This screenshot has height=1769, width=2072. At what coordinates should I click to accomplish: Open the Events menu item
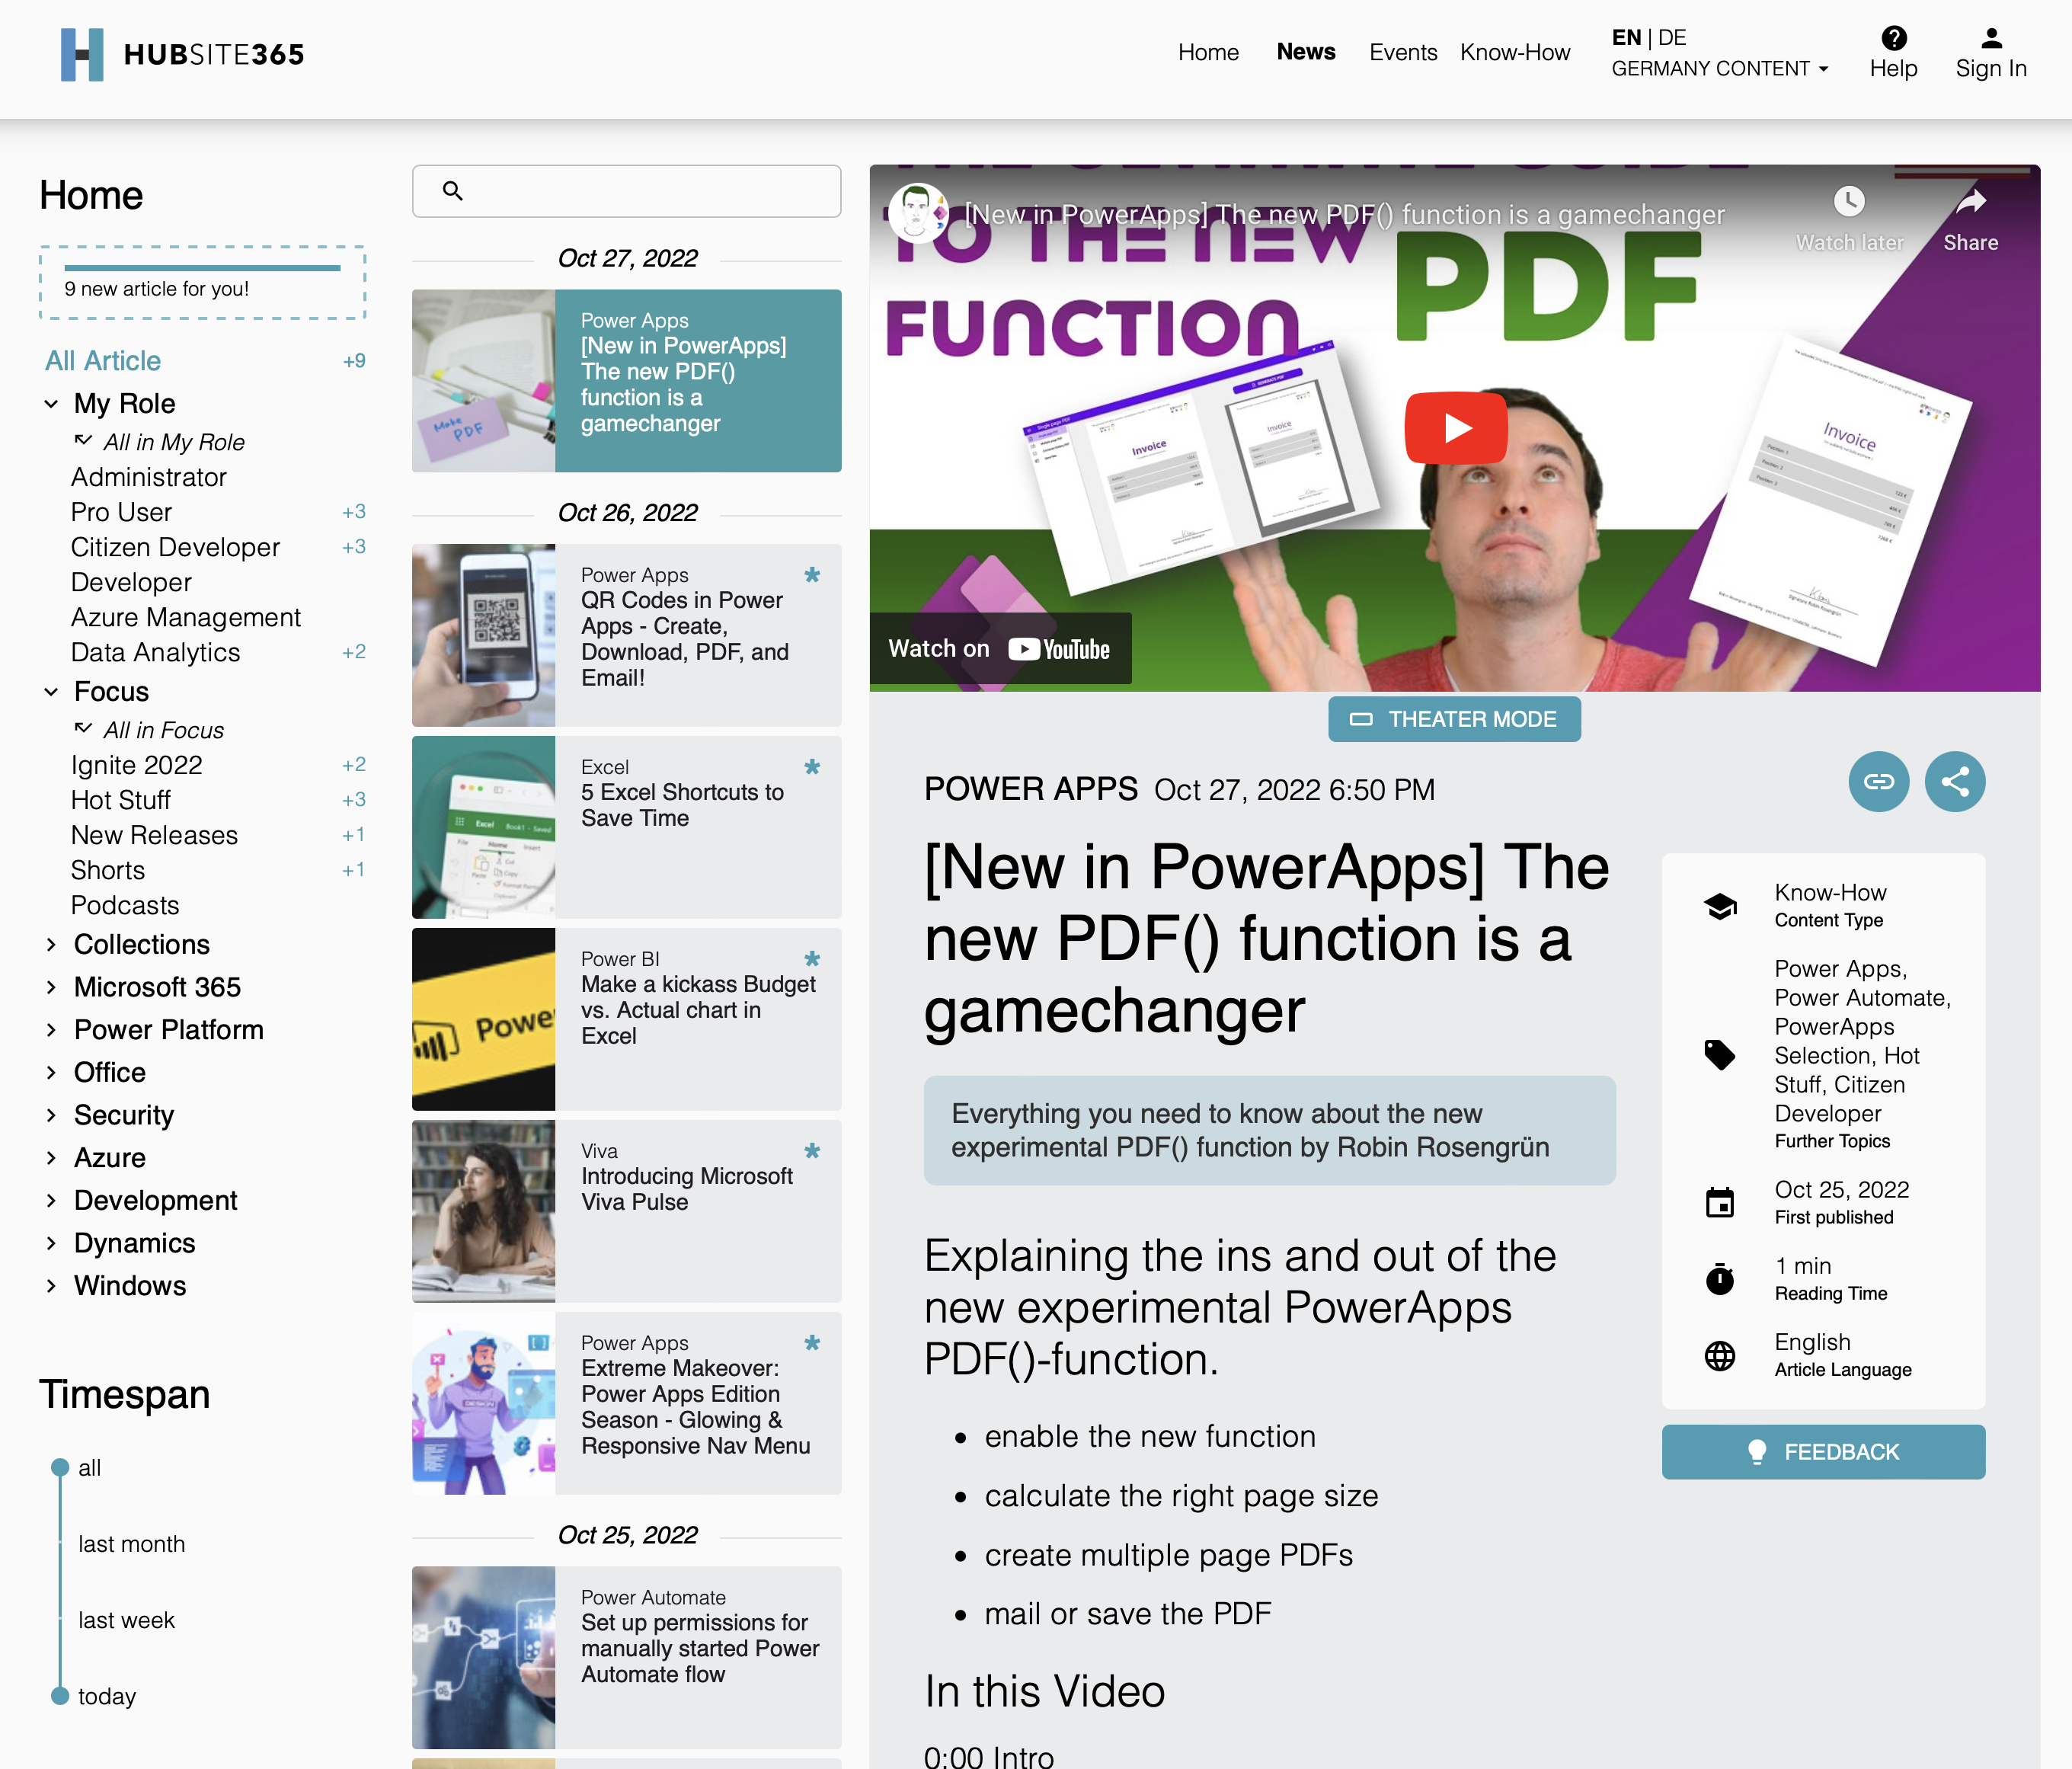(x=1402, y=52)
